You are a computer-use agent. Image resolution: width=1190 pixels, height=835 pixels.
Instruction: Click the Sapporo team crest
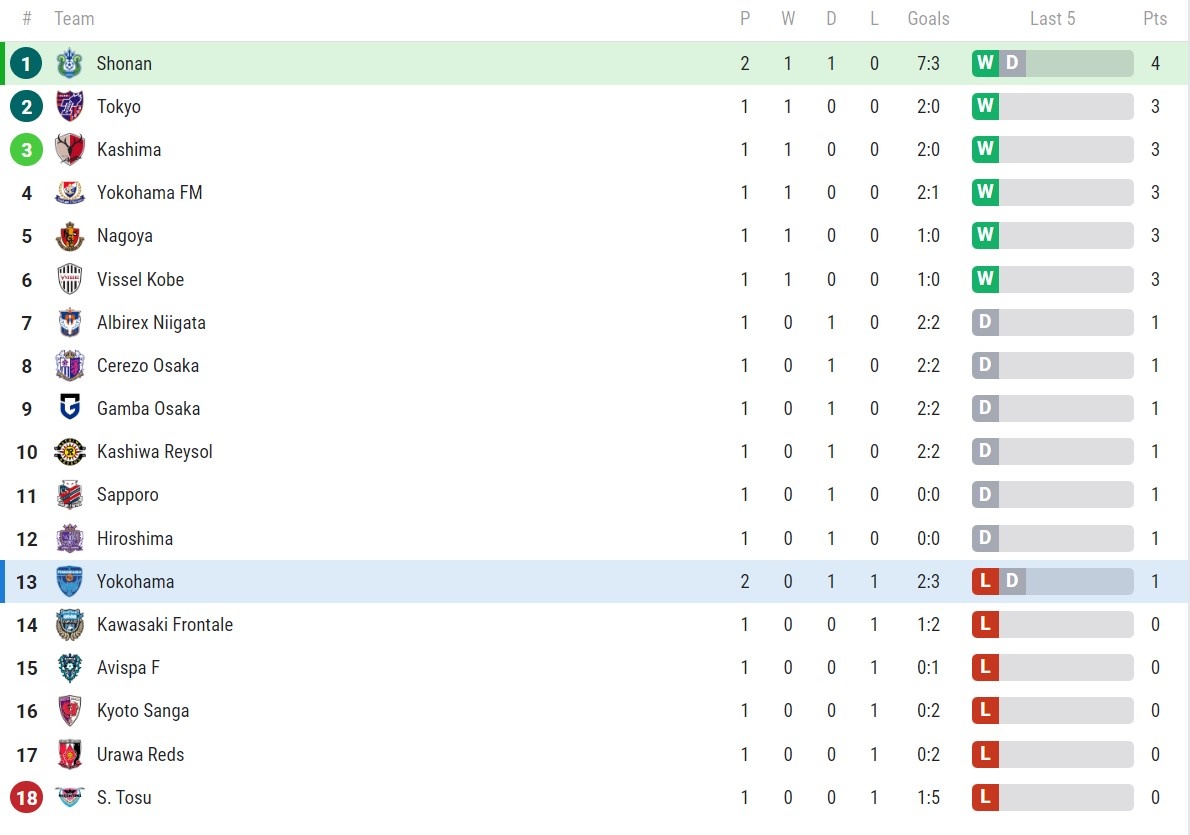(70, 495)
